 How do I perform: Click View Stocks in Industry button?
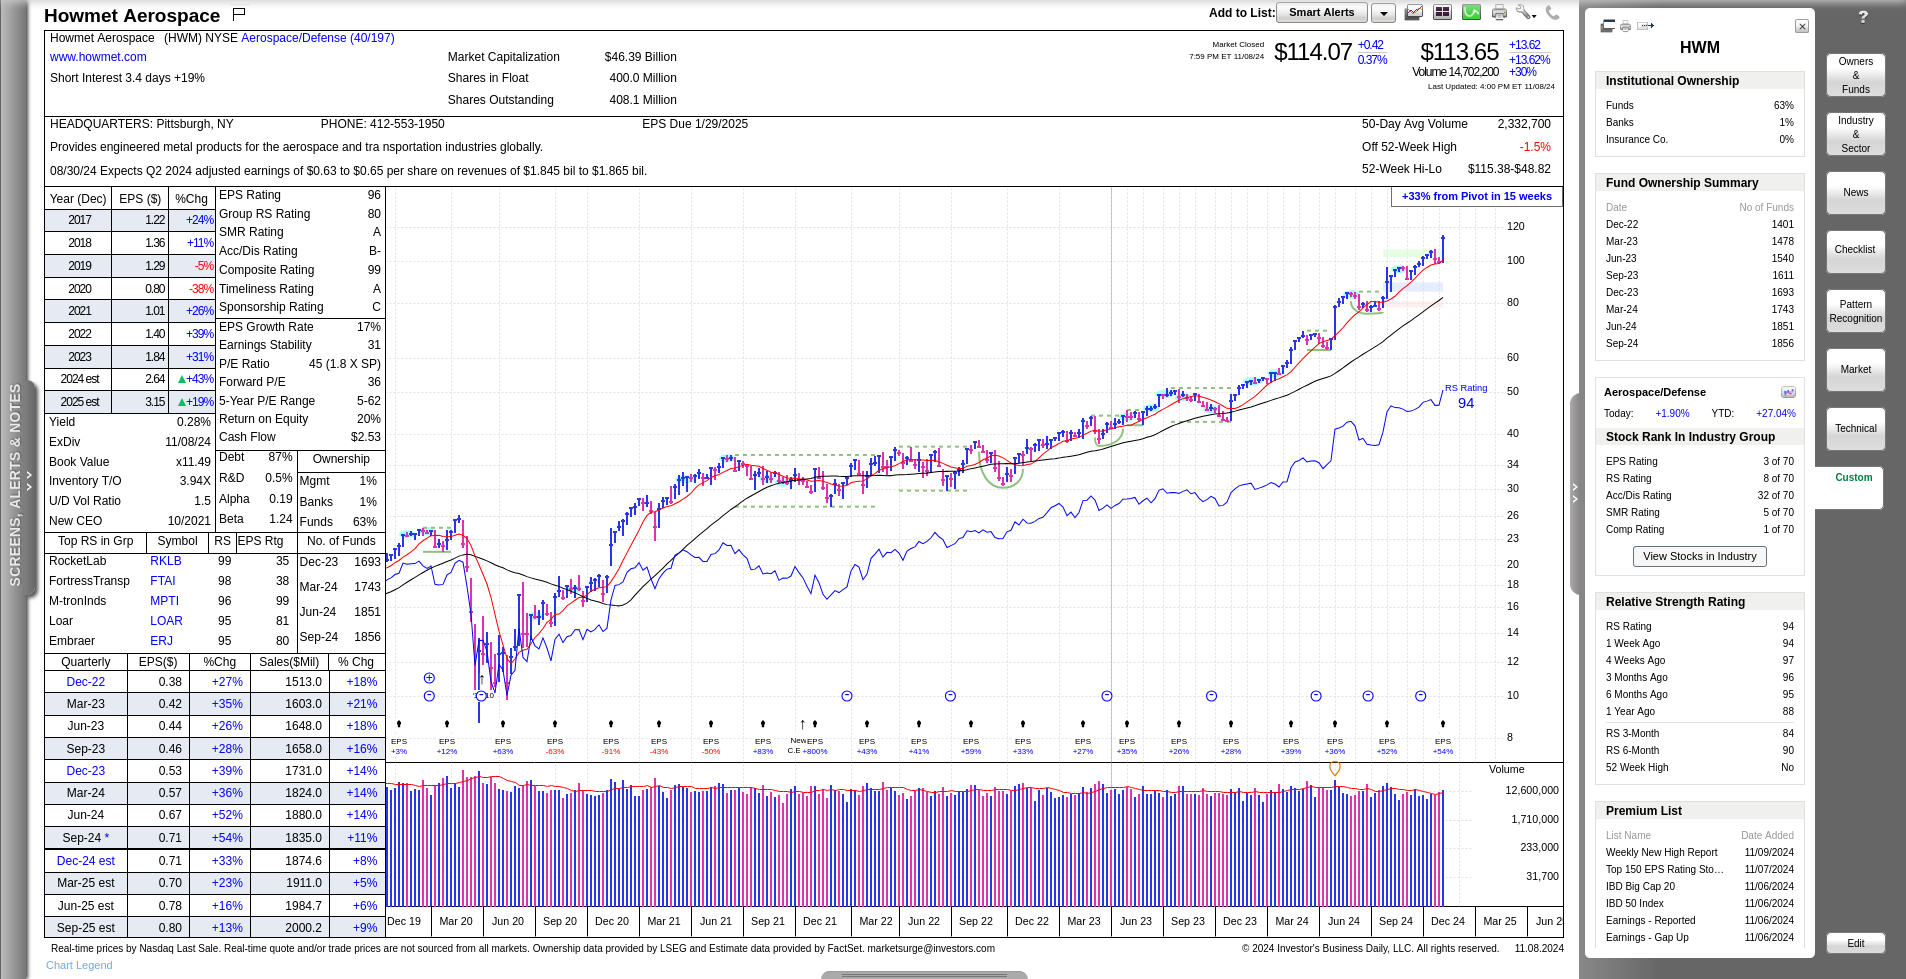coord(1699,556)
